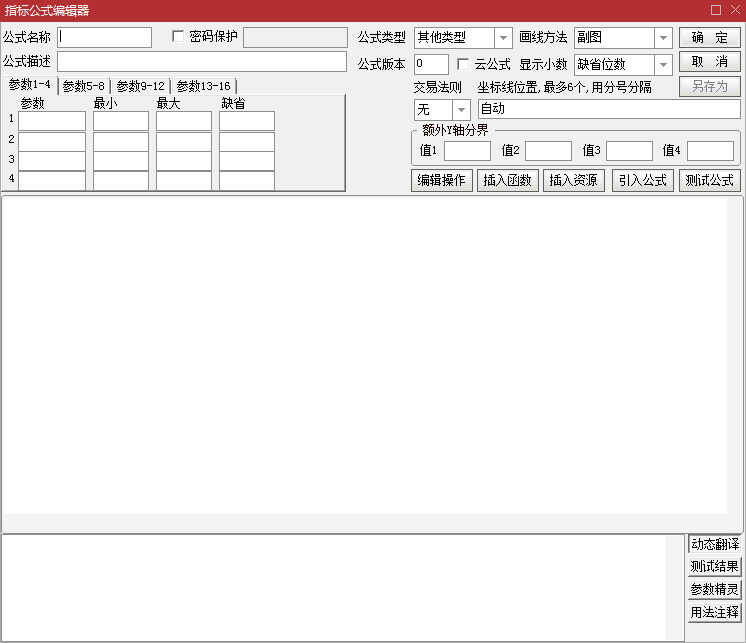Image resolution: width=746 pixels, height=643 pixels.
Task: Select the 测试结果 side tab
Action: tap(715, 566)
